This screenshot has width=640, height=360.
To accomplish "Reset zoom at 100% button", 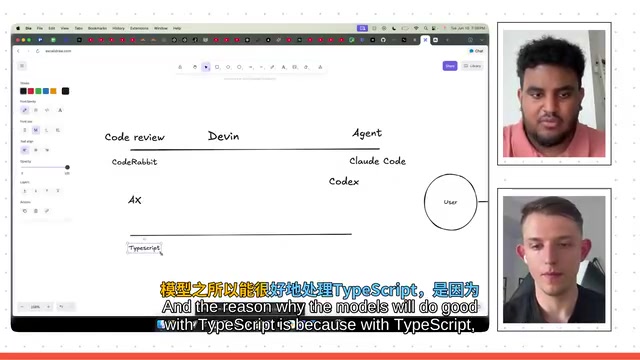I will [35, 307].
